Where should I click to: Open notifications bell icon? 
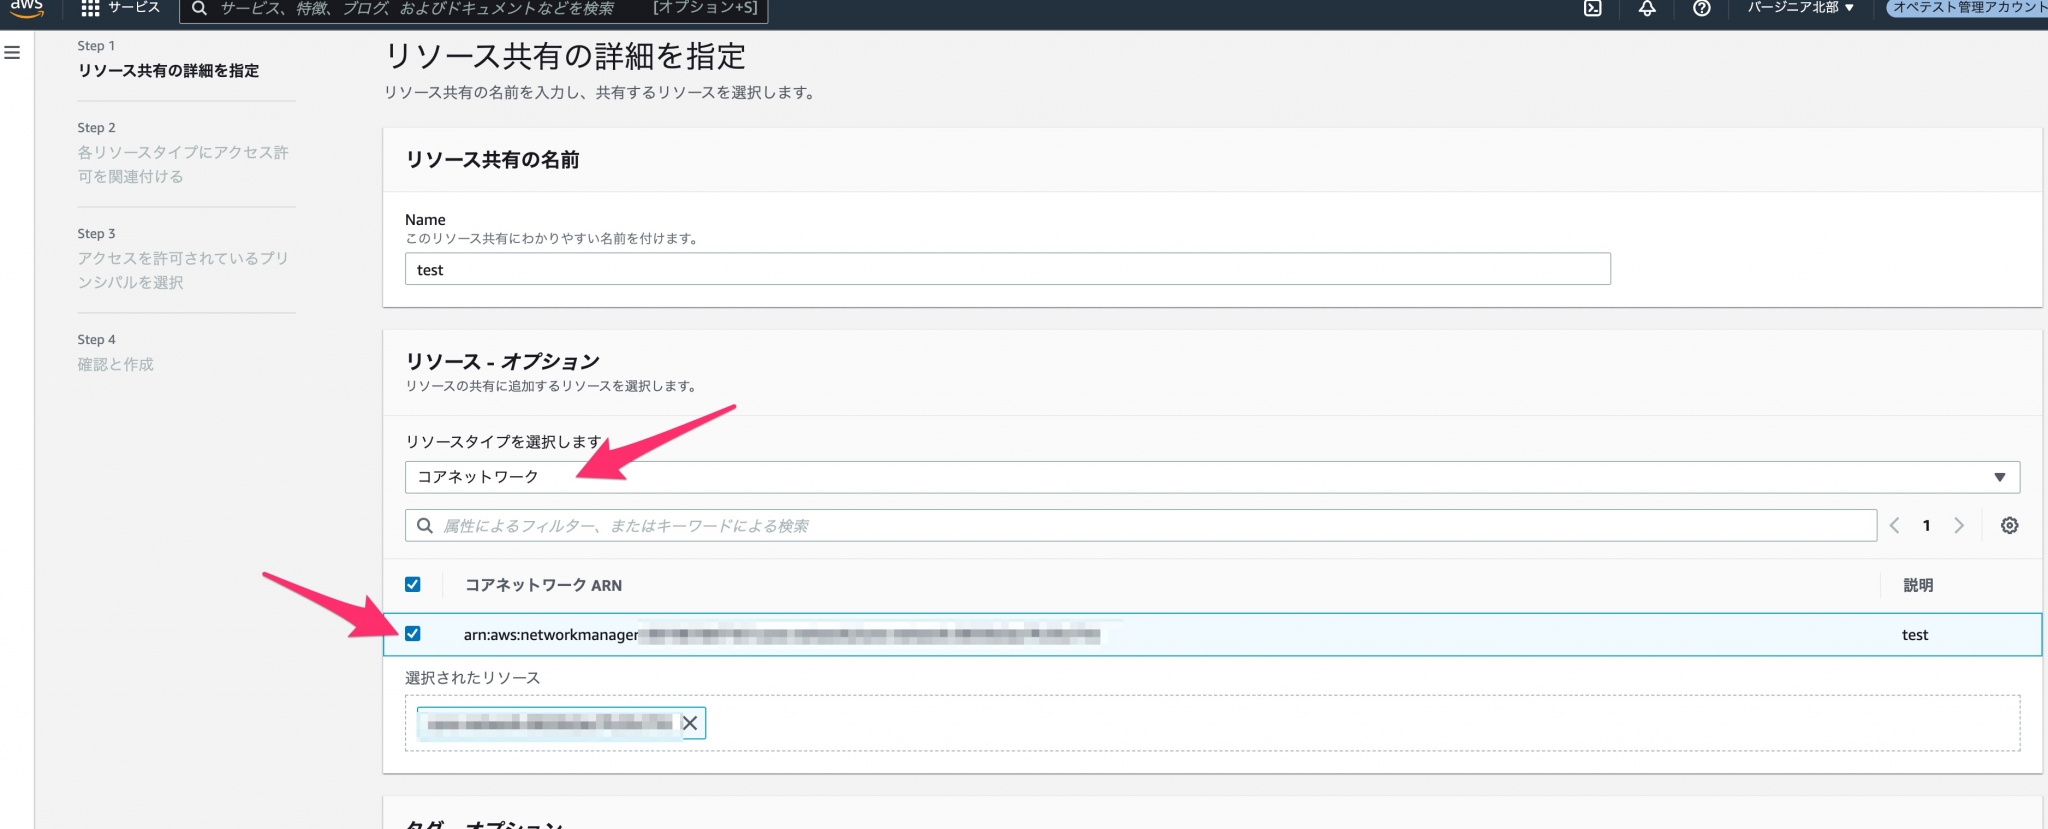1647,8
